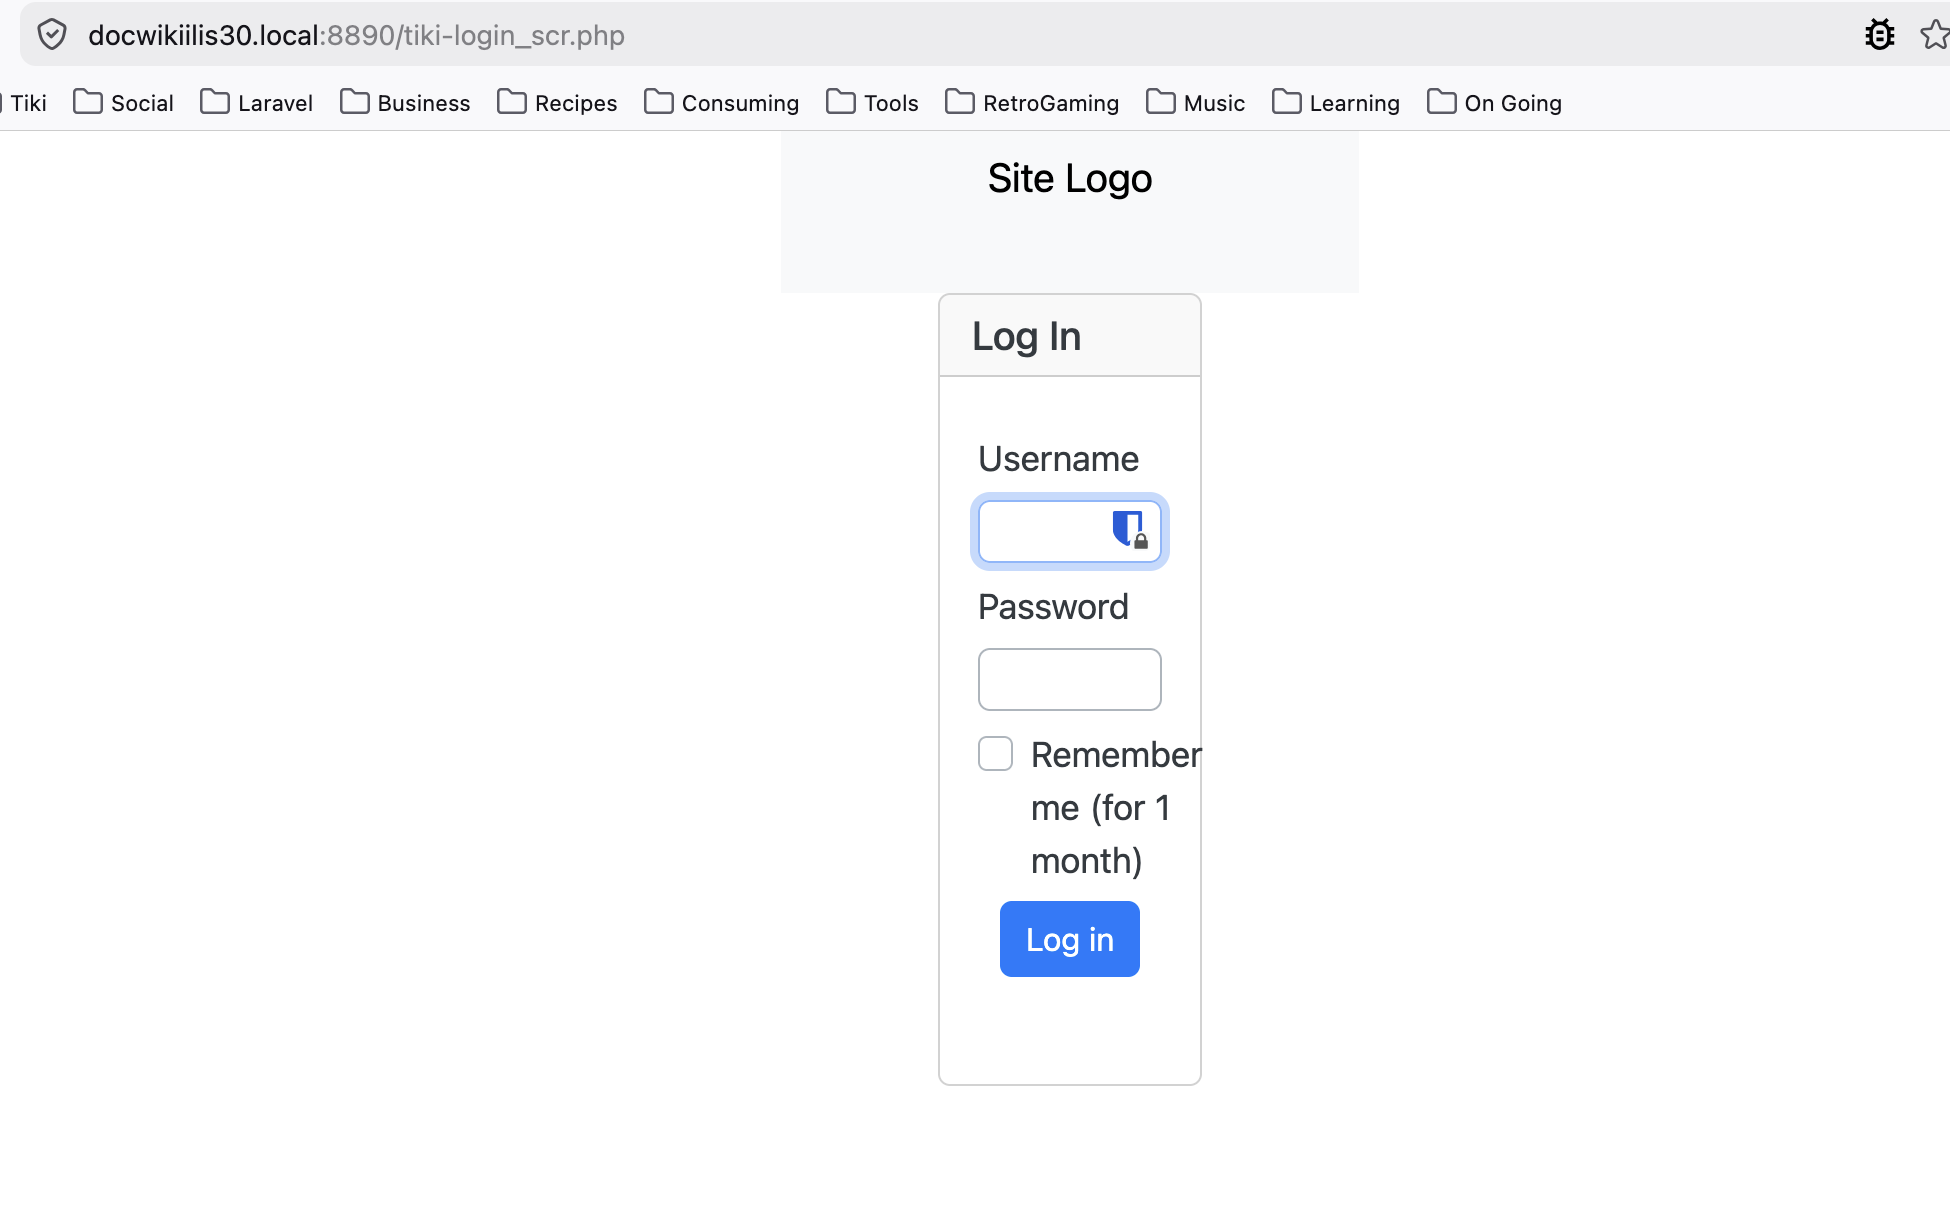Bookmark page with star icon
Image resolution: width=1950 pixels, height=1214 pixels.
coord(1935,35)
